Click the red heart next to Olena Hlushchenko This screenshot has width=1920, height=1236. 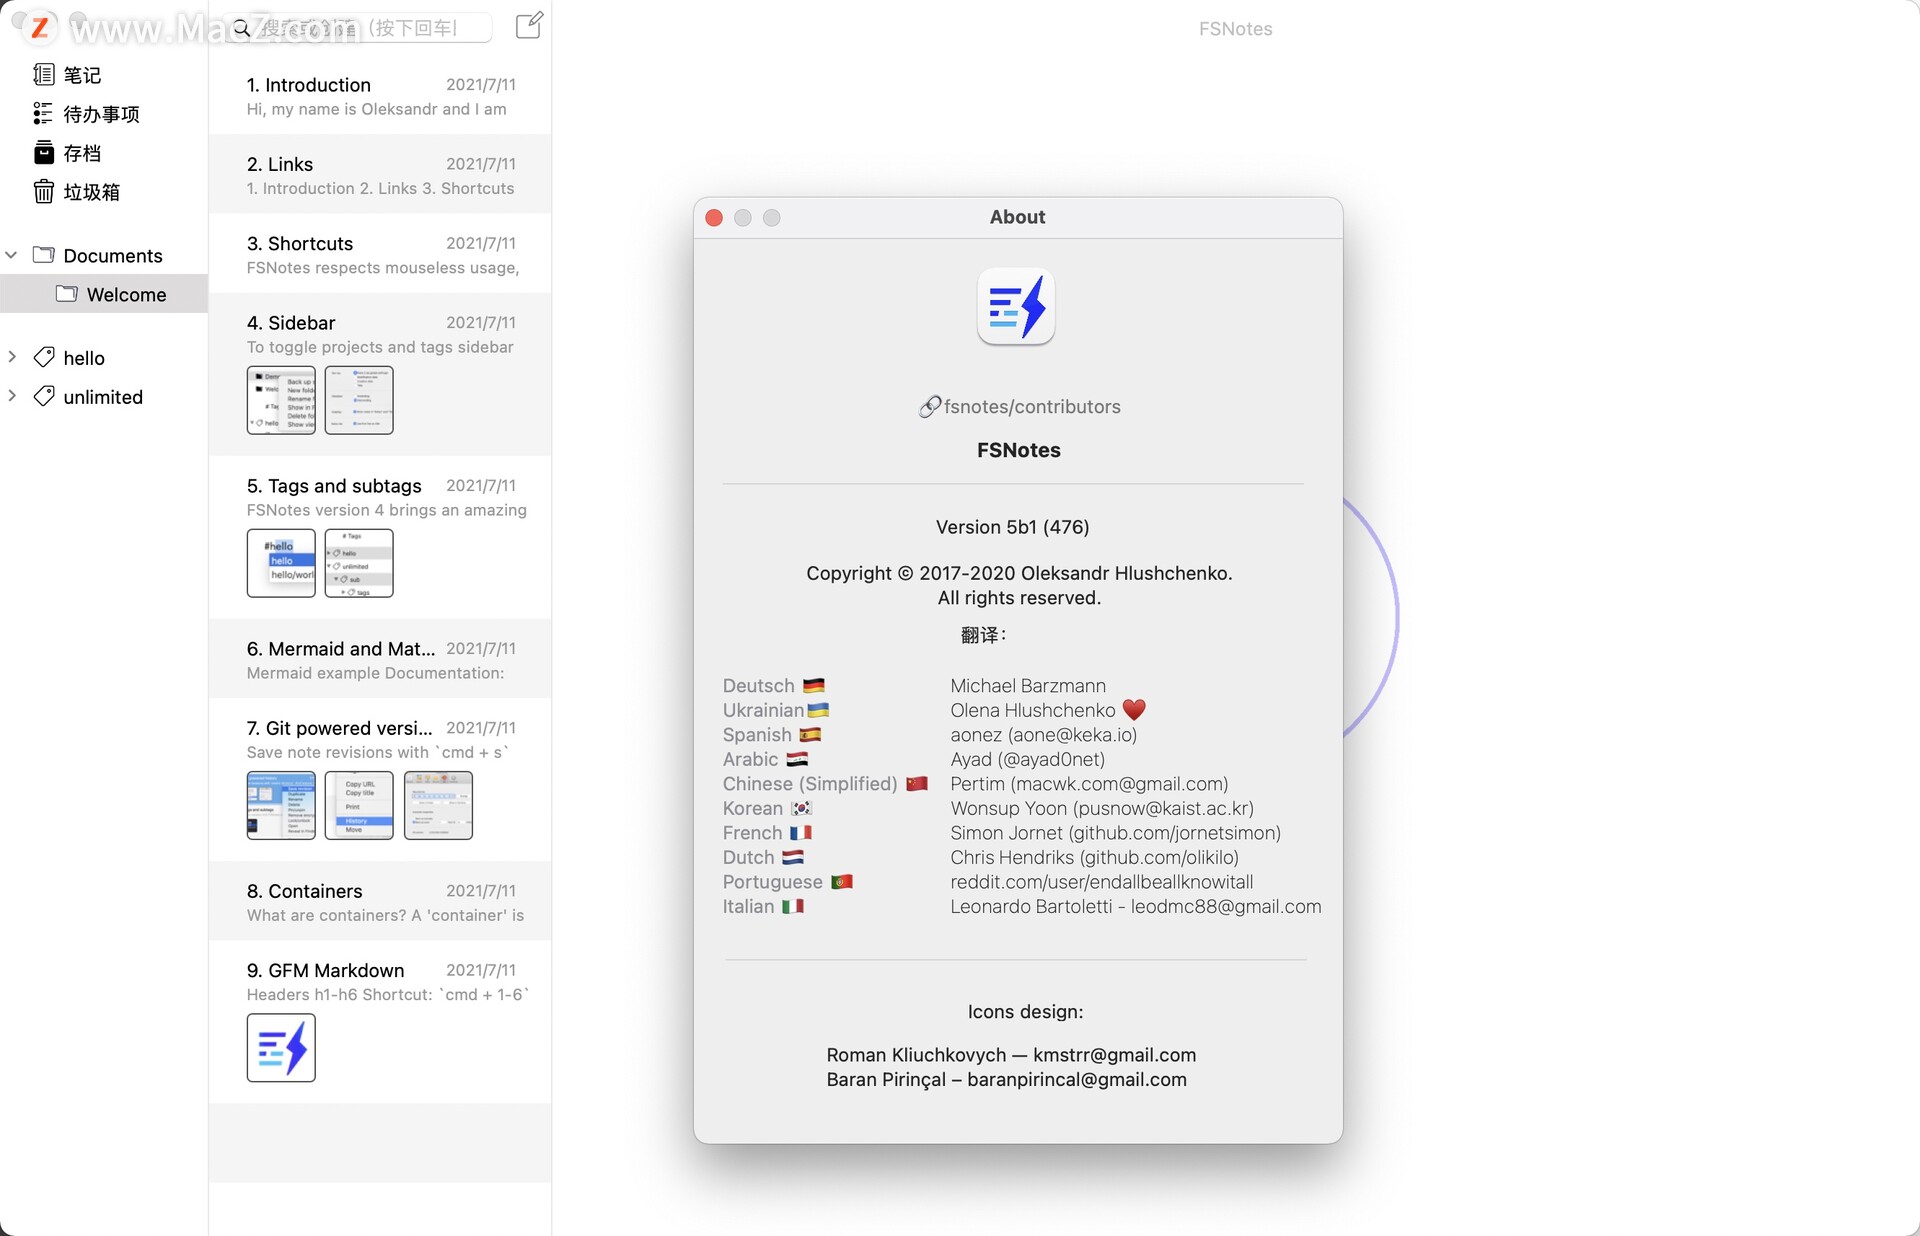1134,710
